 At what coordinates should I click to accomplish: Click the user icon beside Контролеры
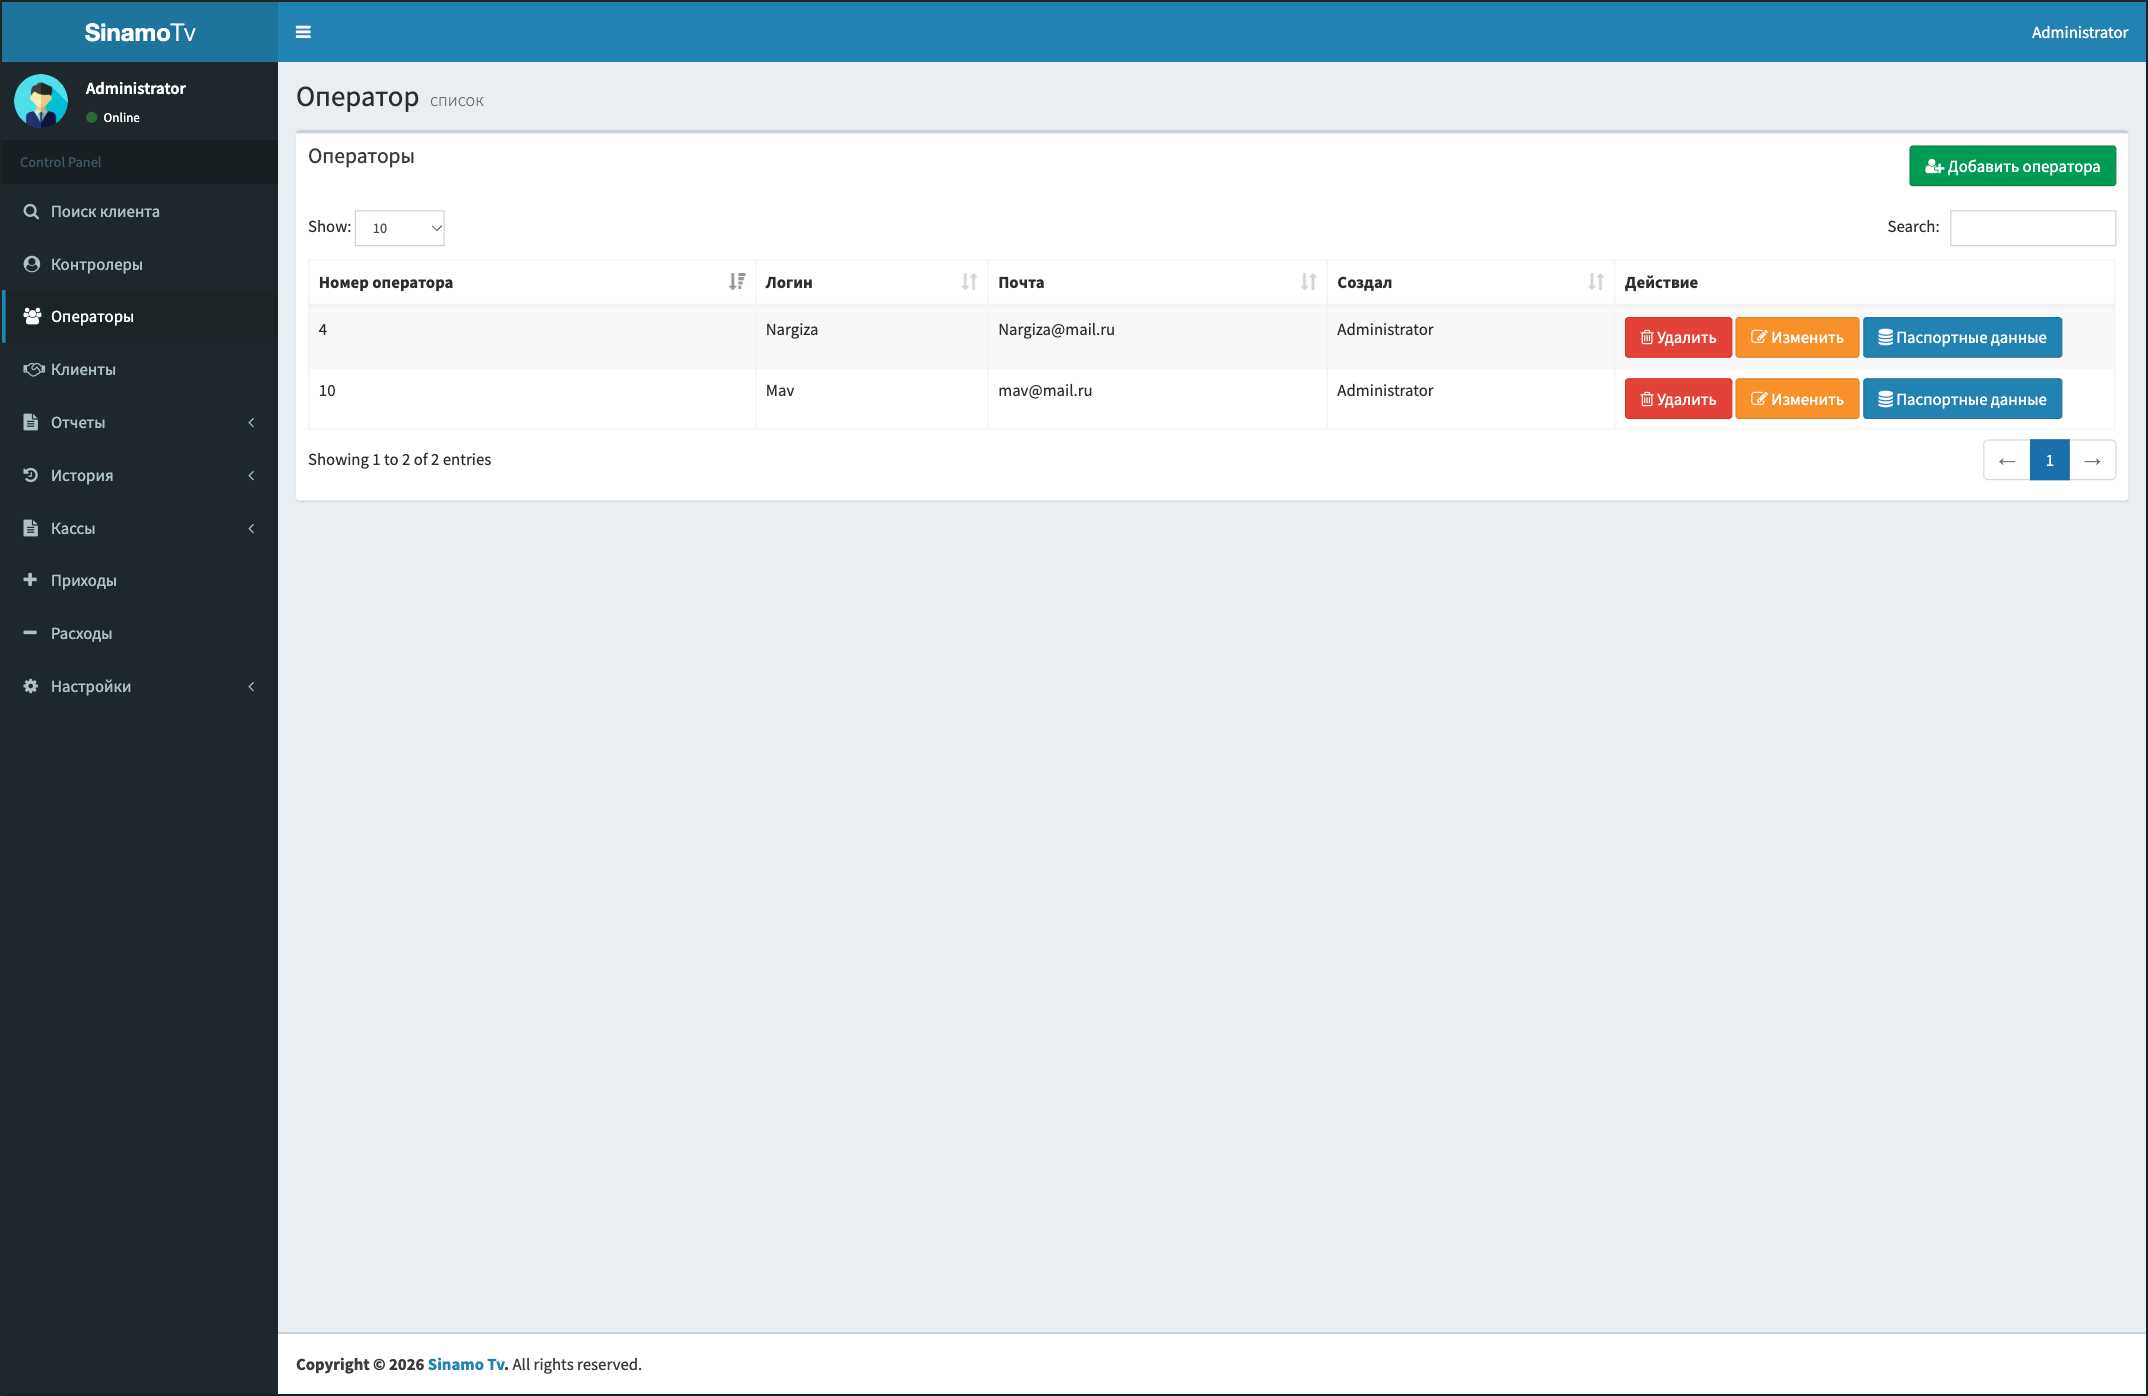point(31,264)
